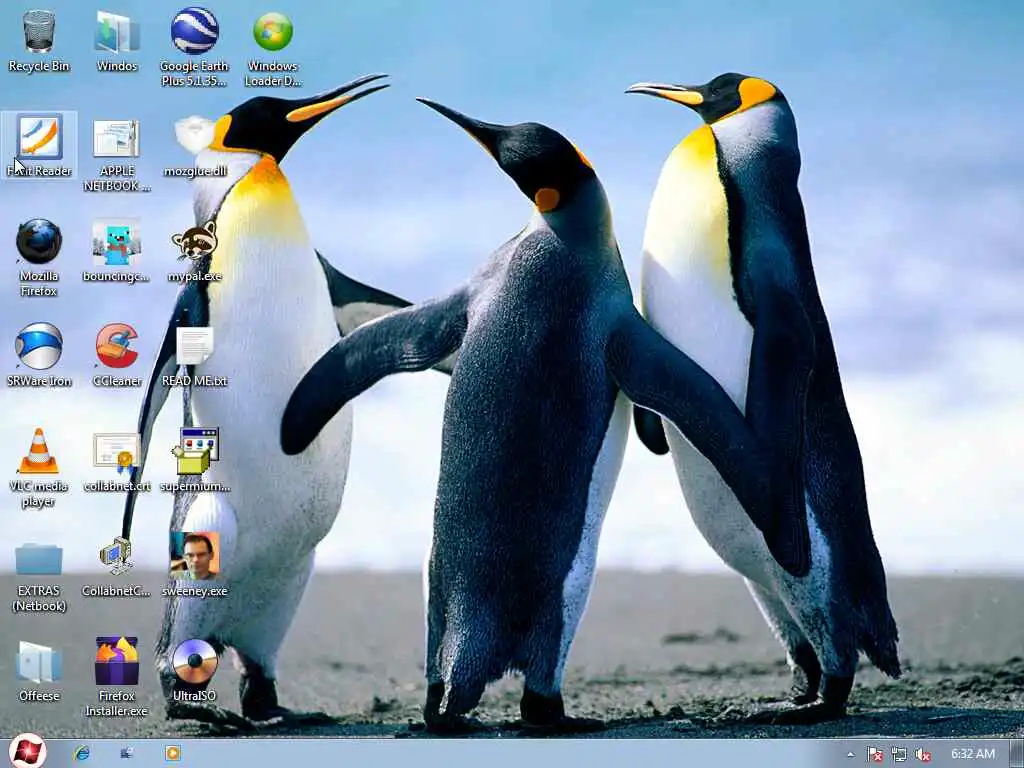The height and width of the screenshot is (768, 1024).
Task: Select the Windos folder icon
Action: coord(117,40)
